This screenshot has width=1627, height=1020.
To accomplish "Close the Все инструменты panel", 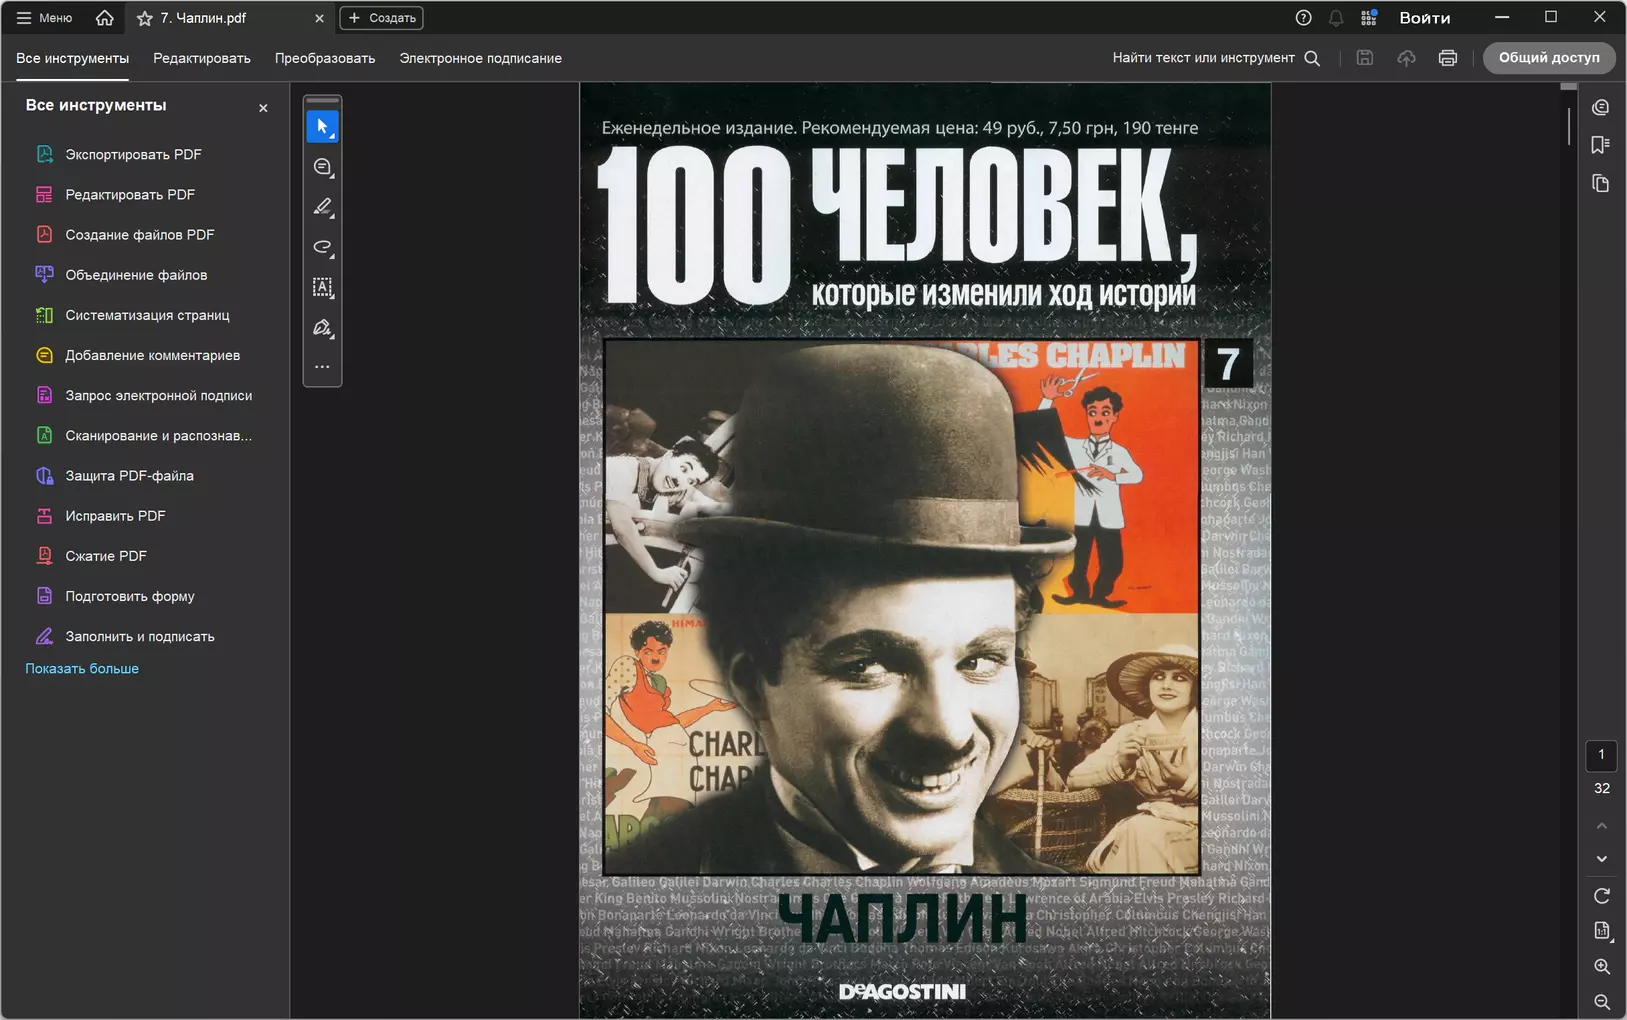I will pyautogui.click(x=263, y=108).
